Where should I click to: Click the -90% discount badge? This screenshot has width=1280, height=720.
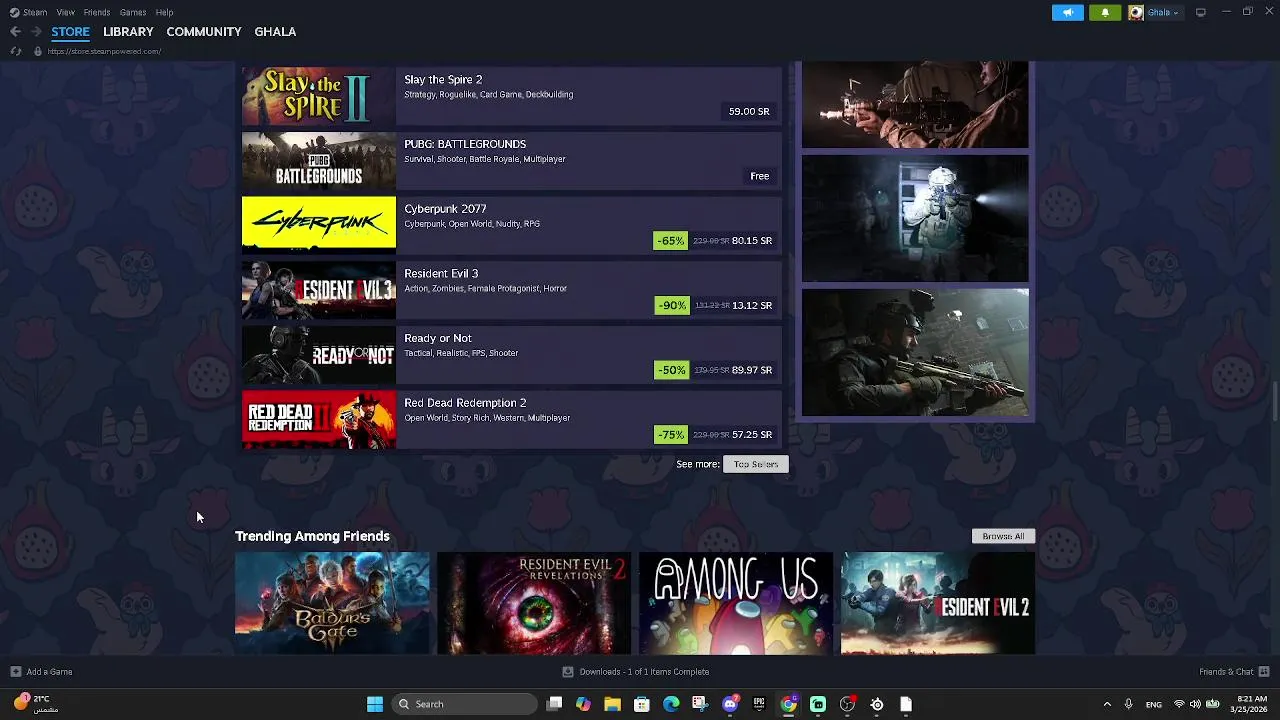tap(671, 305)
